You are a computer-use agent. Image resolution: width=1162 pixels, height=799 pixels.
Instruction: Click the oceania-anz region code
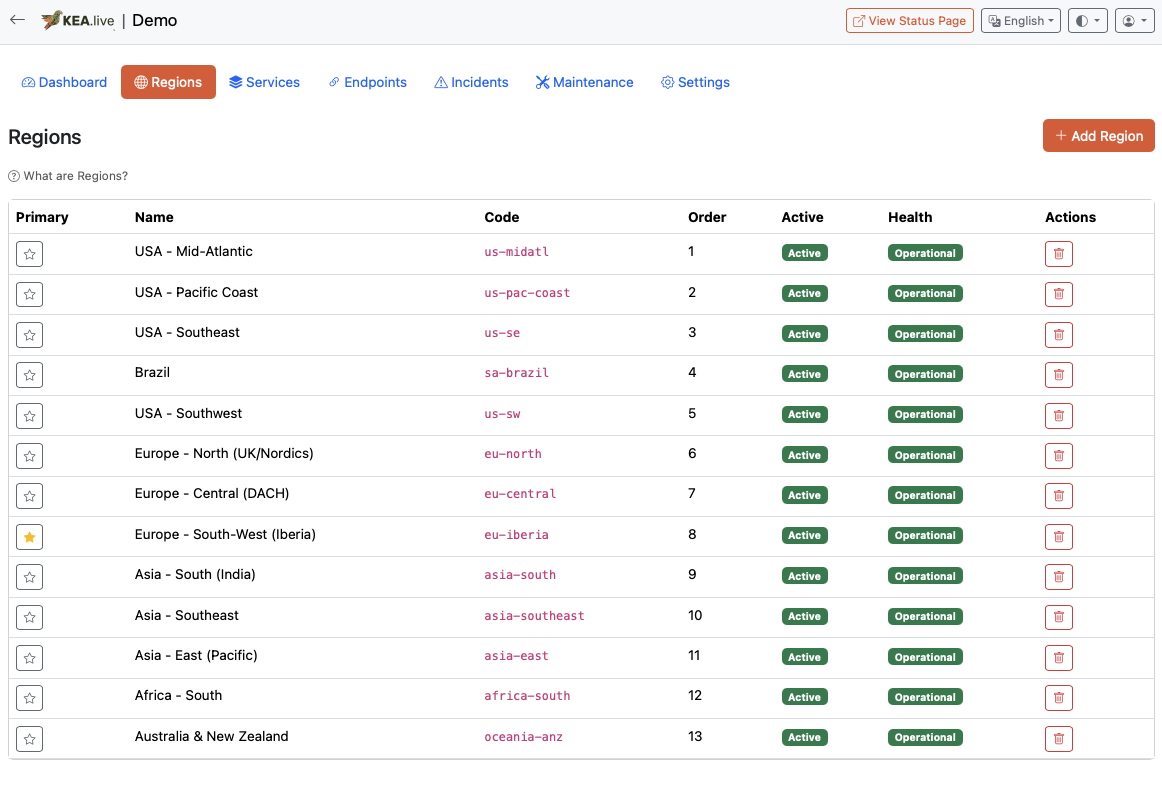point(523,737)
